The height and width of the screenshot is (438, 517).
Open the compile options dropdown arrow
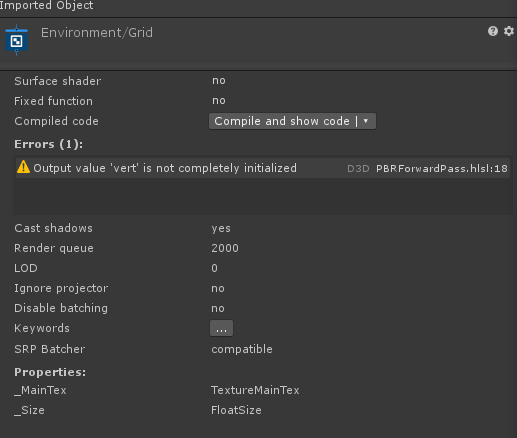[x=366, y=121]
